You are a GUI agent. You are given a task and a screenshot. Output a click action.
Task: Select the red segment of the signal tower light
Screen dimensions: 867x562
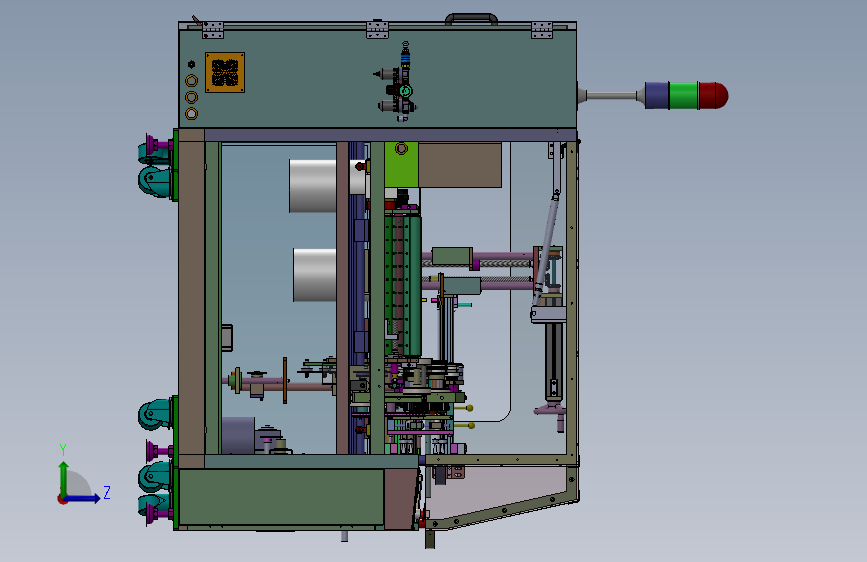tap(714, 96)
